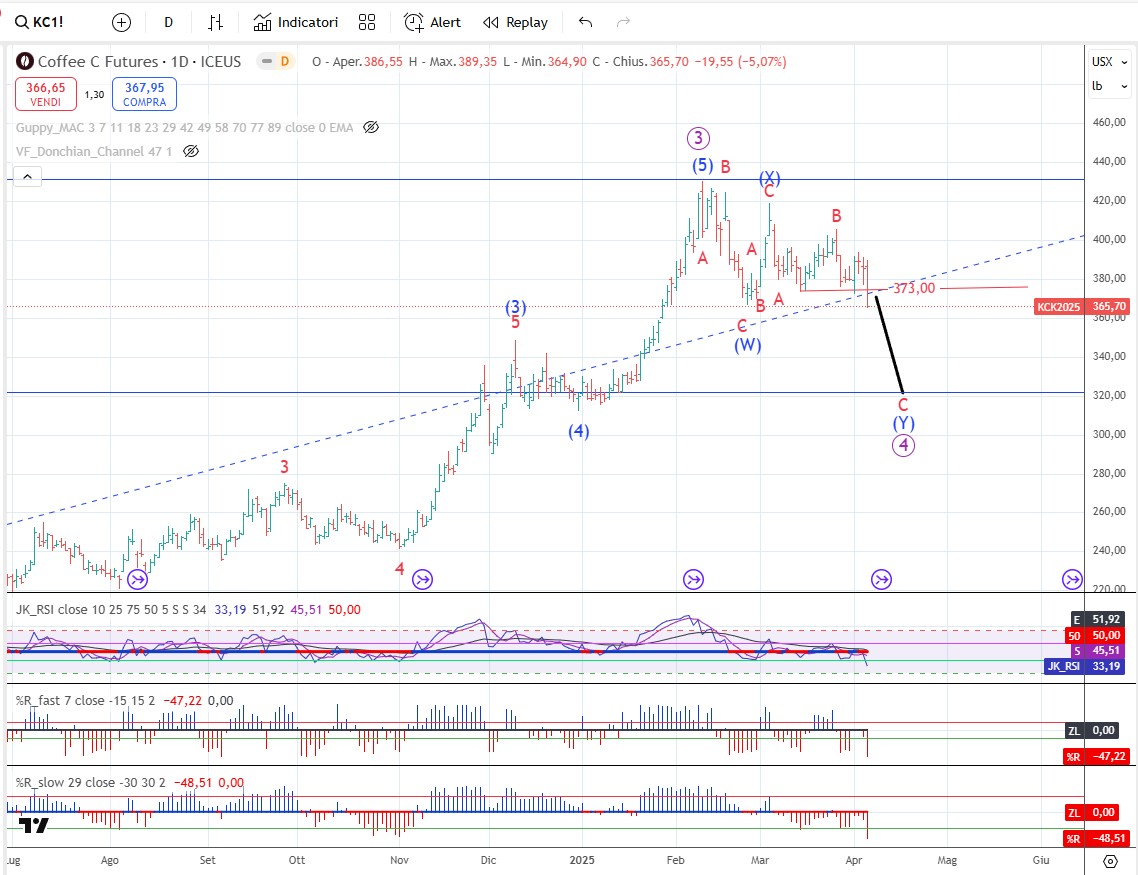This screenshot has width=1138, height=875.
Task: Click the add symbol to compare plus icon
Action: (121, 22)
